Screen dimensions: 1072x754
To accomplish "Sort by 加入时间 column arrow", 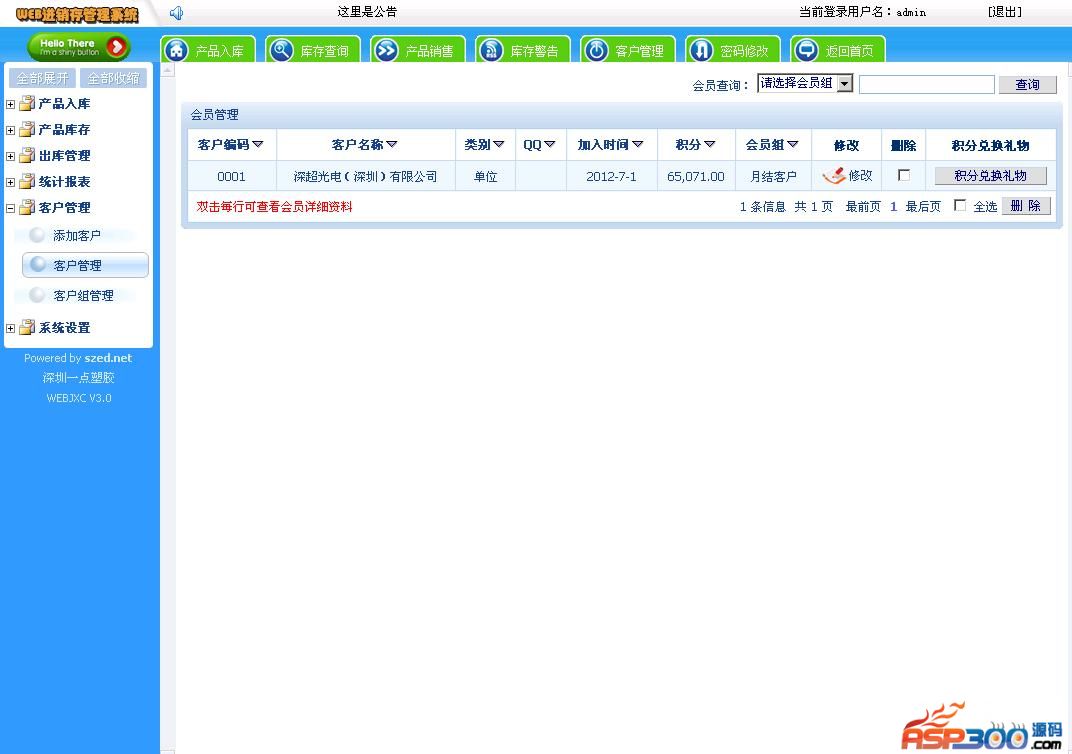I will point(638,144).
